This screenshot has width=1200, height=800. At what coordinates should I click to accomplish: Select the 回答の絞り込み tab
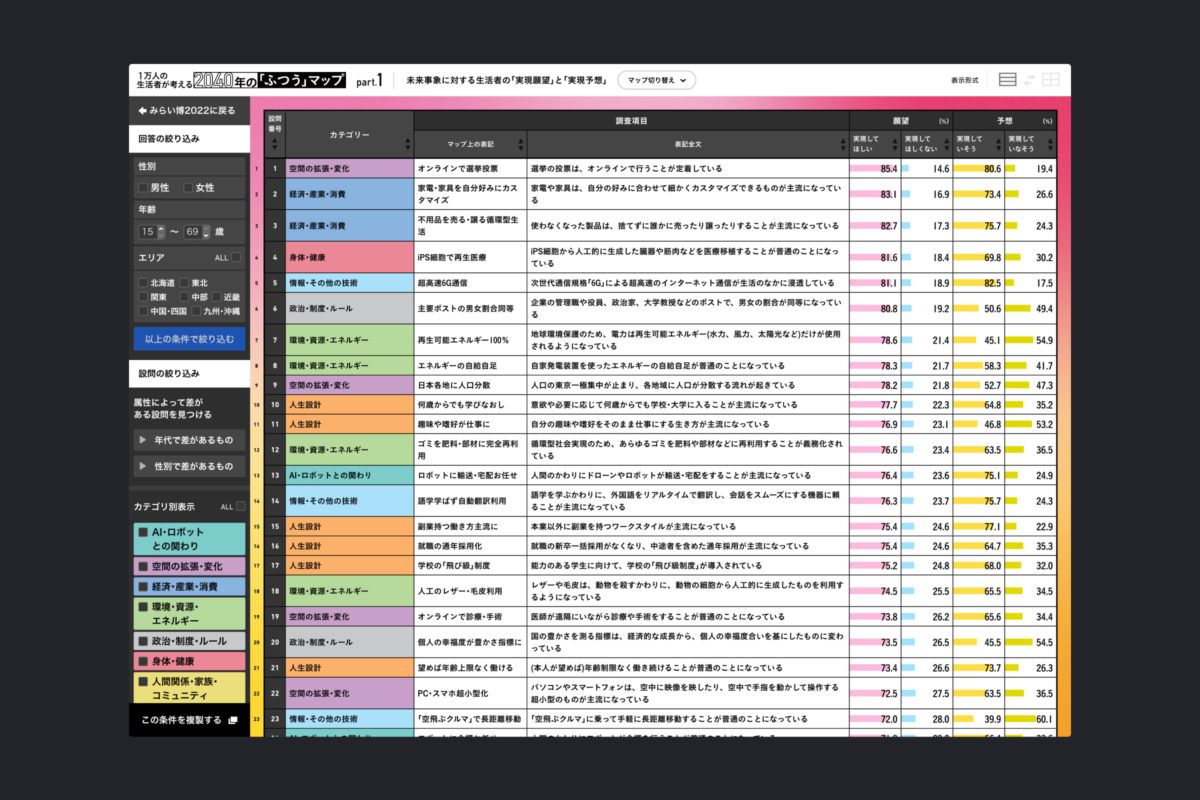click(x=189, y=138)
